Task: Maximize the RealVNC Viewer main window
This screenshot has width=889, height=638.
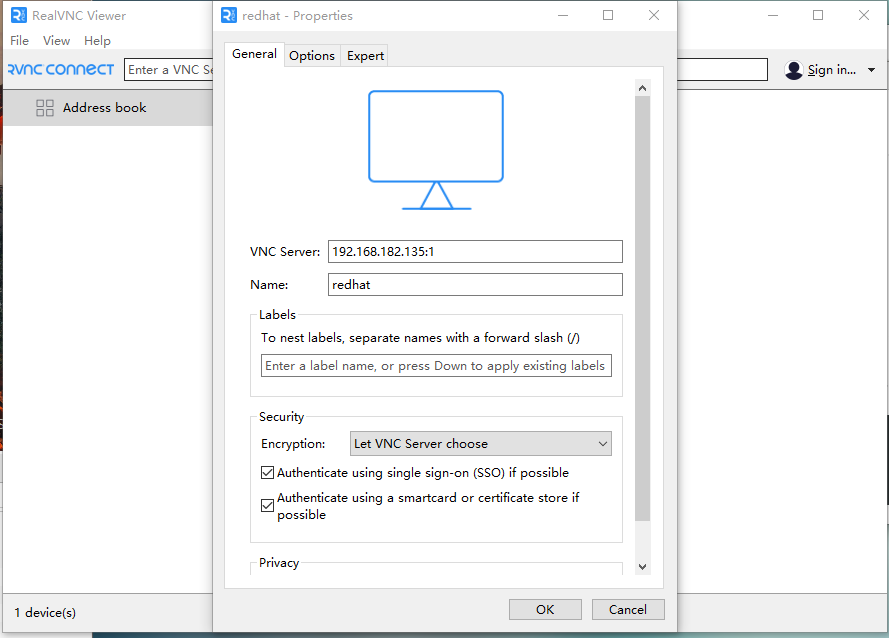Action: click(x=818, y=15)
